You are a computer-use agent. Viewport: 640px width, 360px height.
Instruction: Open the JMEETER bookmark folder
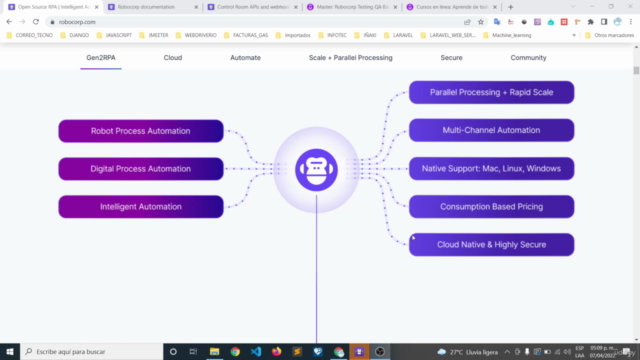154,35
